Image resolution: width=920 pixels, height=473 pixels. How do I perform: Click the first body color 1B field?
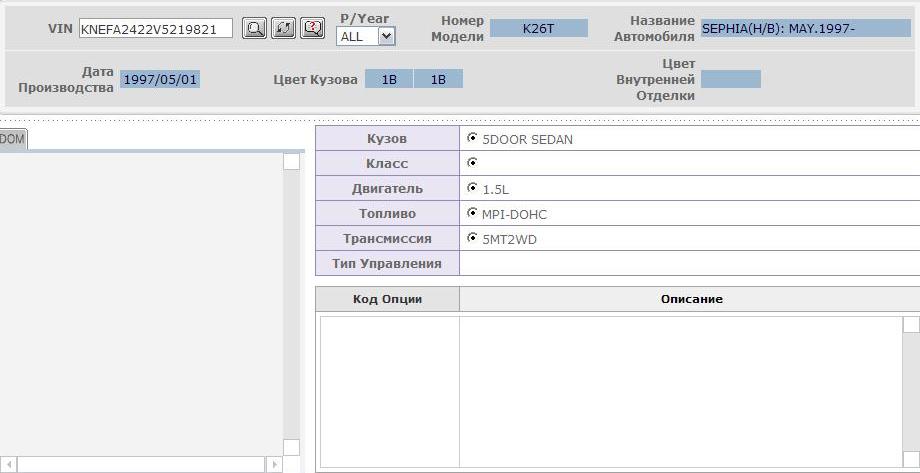click(x=389, y=79)
